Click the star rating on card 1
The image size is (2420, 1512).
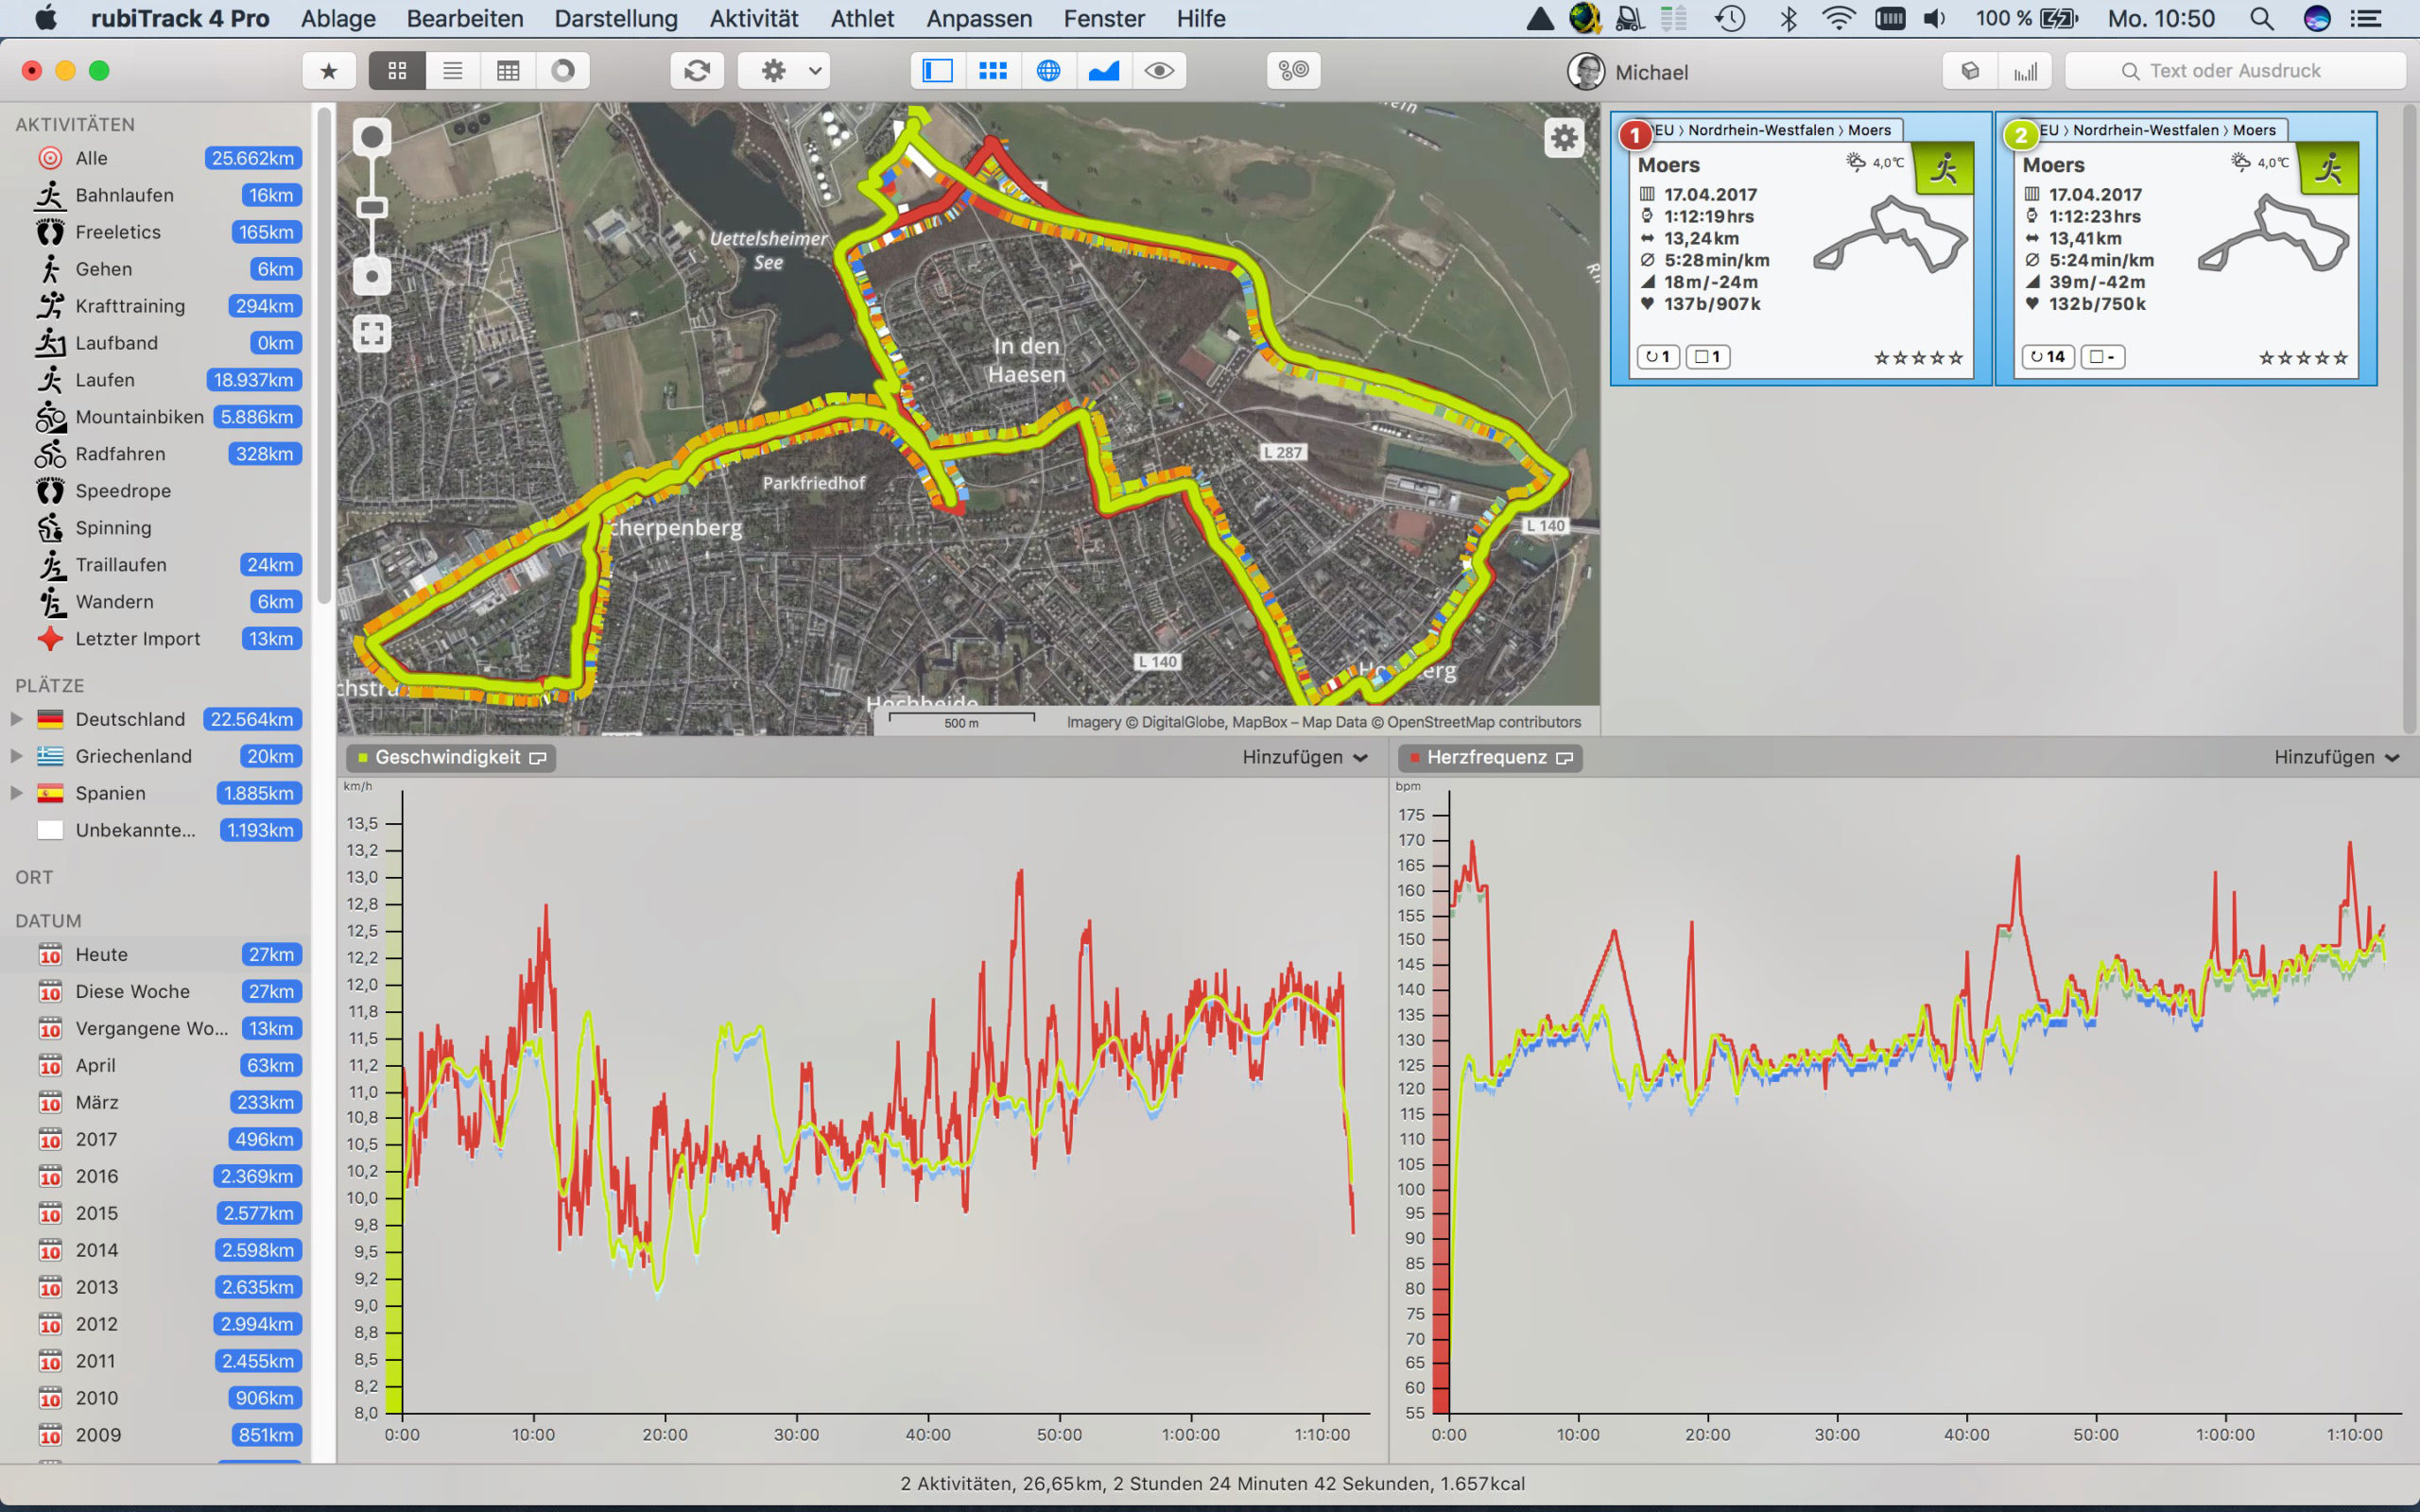pos(1918,358)
